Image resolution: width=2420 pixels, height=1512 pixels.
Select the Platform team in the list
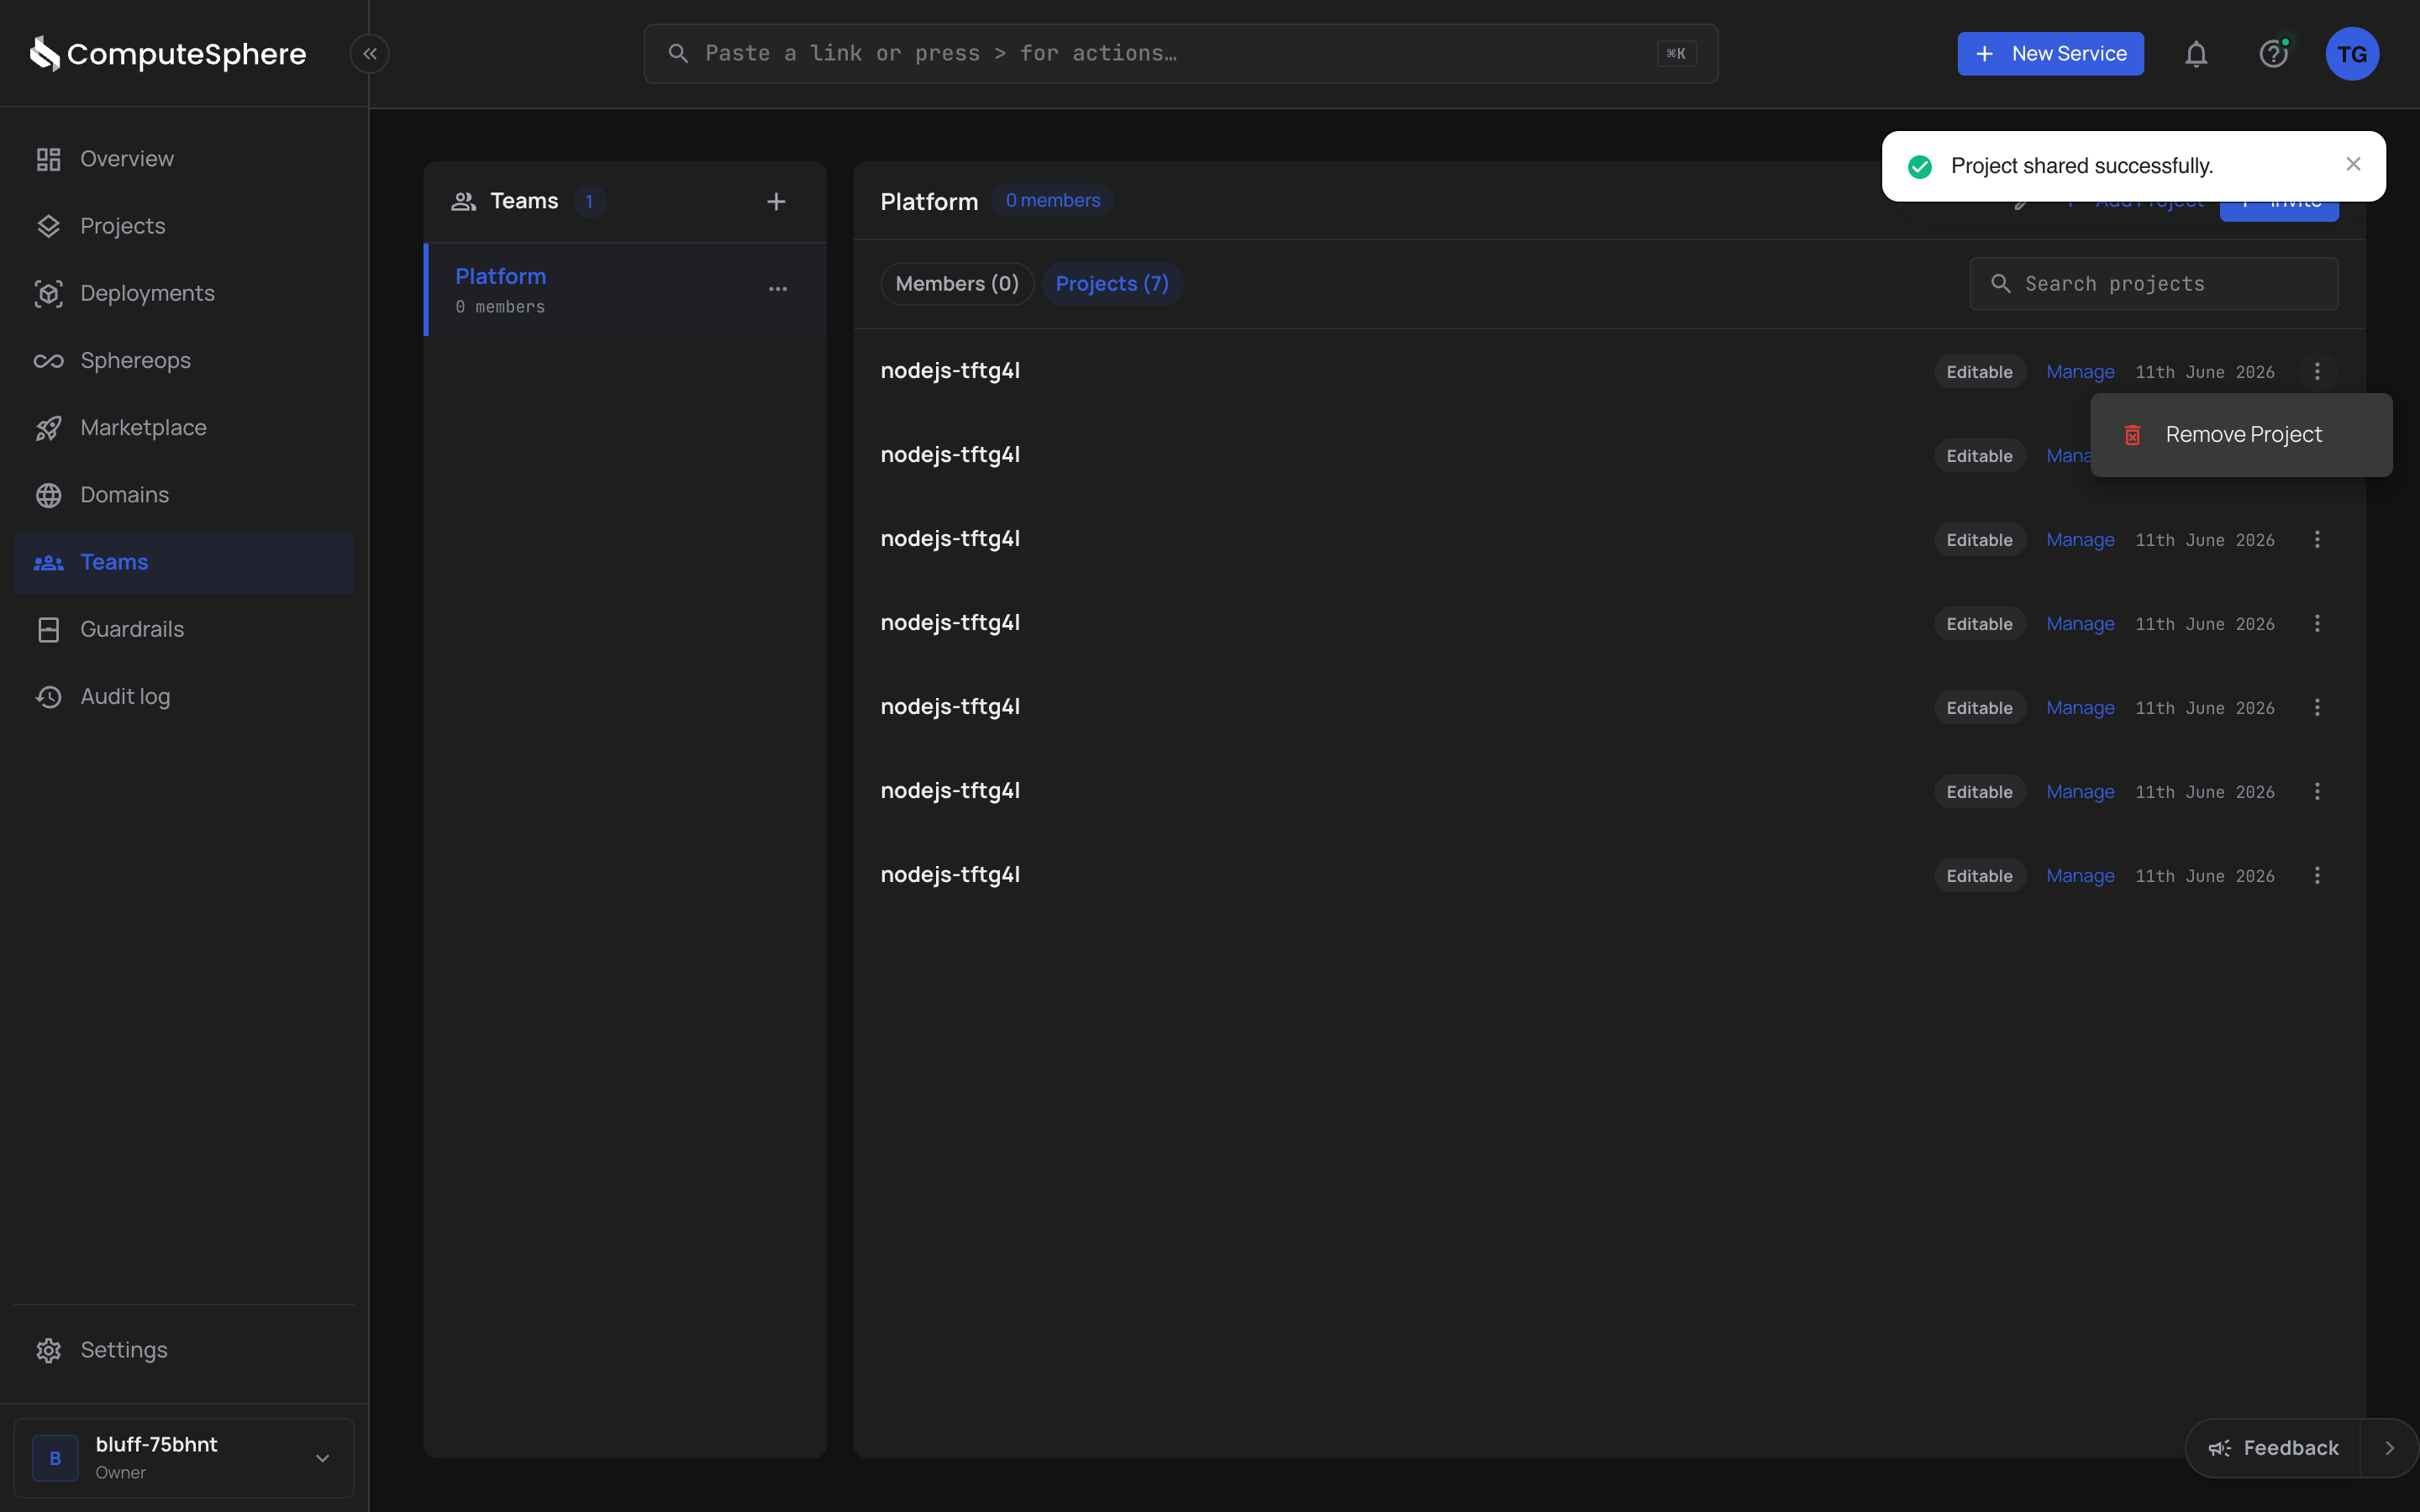coord(625,290)
